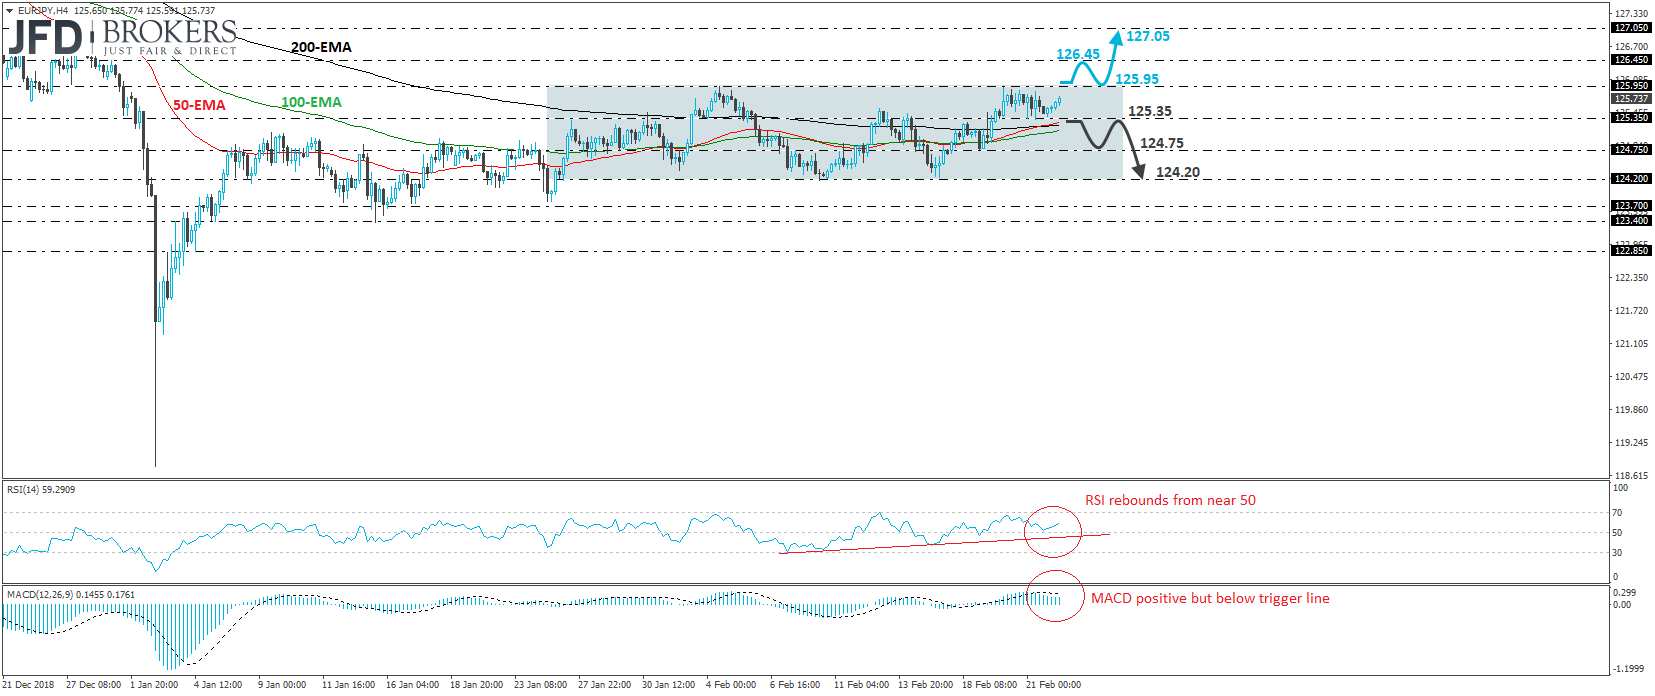Image resolution: width=1655 pixels, height=696 pixels.
Task: Click the MACD(12,26,9) indicator title
Action: (x=70, y=595)
